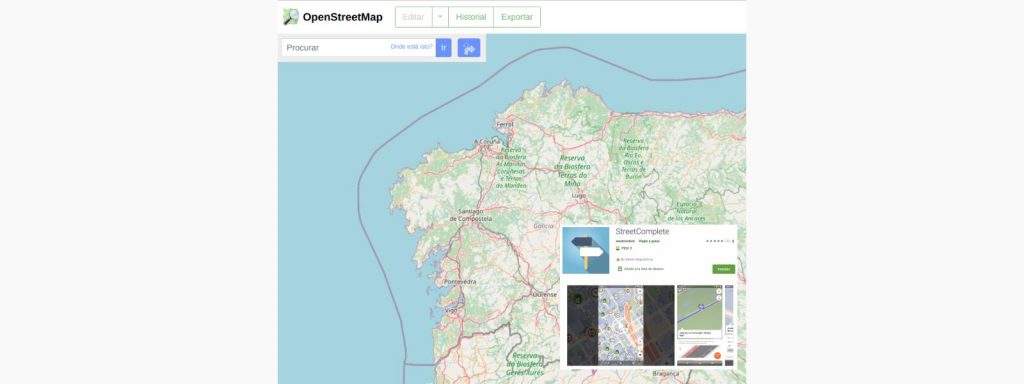Click the Ir search button

pyautogui.click(x=443, y=48)
